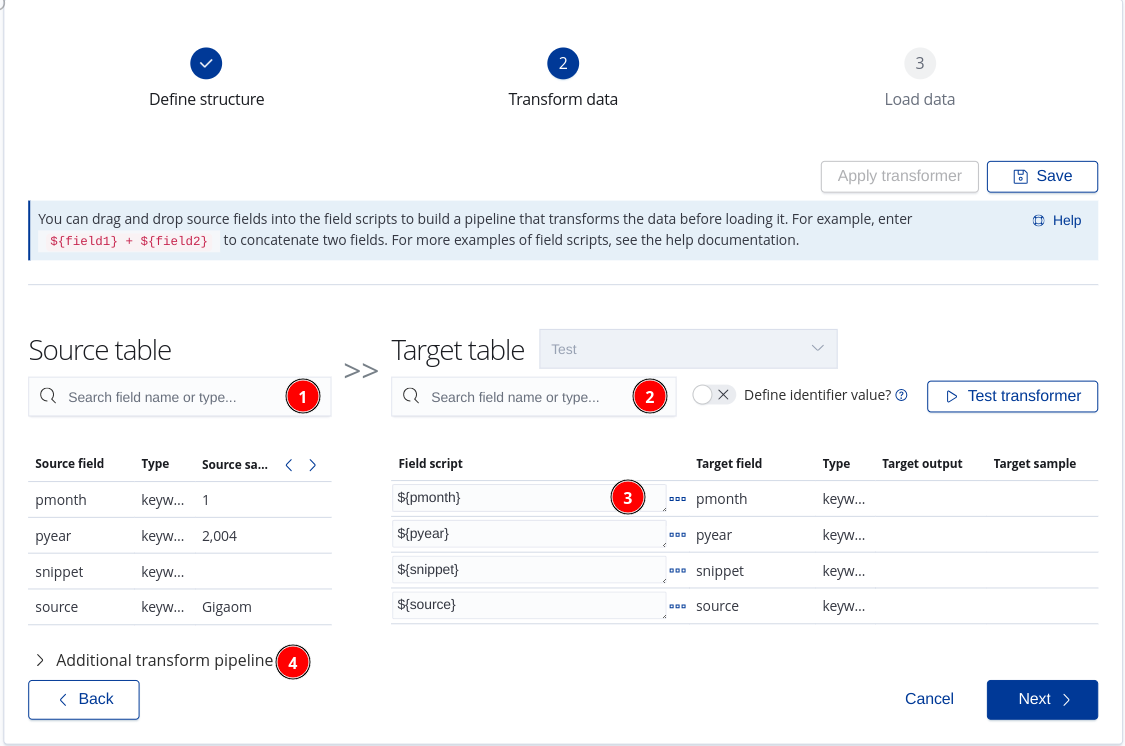This screenshot has width=1125, height=746.
Task: Click the options icon beside pmonth field script
Action: 678,498
